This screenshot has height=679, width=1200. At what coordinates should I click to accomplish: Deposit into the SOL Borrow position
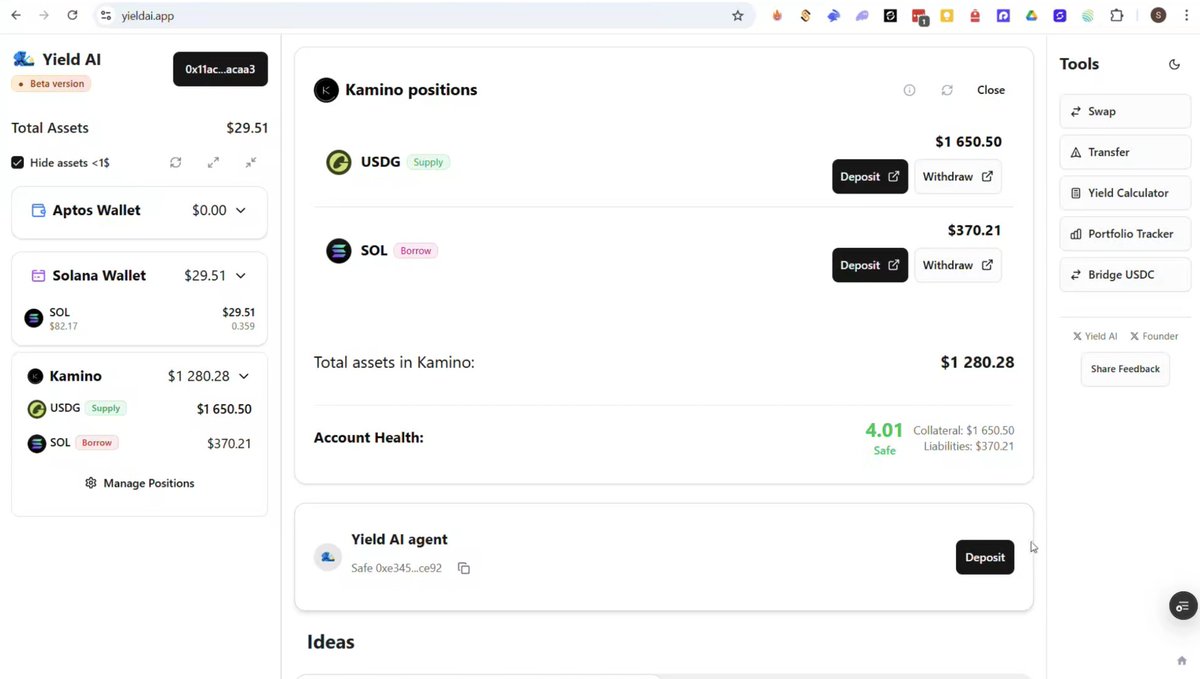[x=870, y=265]
